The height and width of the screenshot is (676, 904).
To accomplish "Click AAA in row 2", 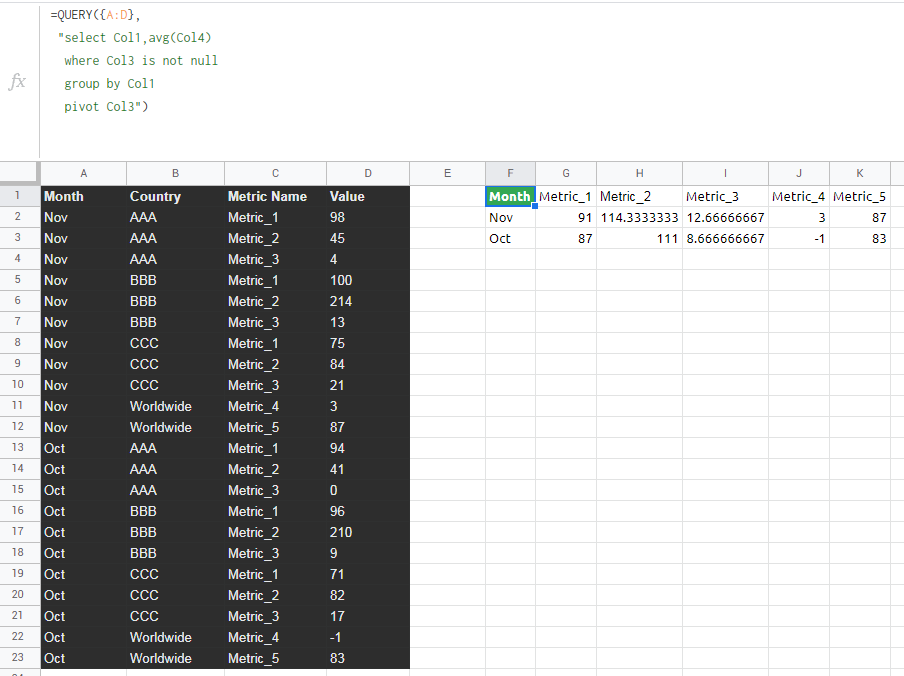I will coord(175,217).
